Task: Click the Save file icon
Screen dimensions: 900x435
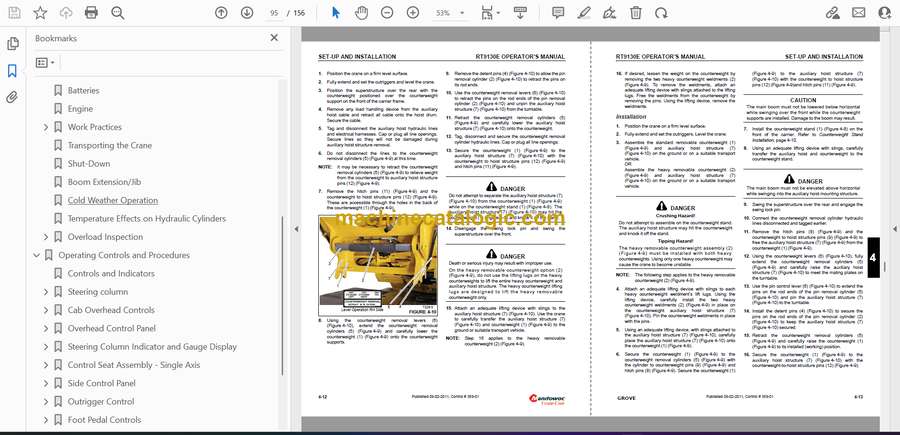Action: click(x=14, y=13)
